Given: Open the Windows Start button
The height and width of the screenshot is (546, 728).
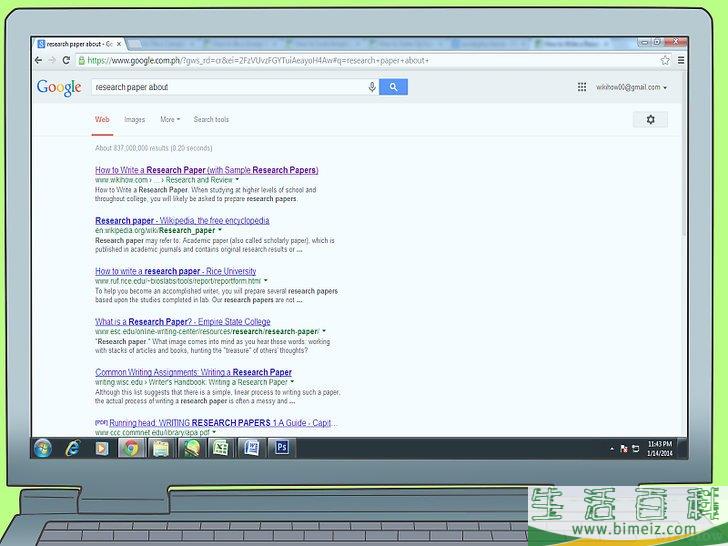Looking at the screenshot, I should pyautogui.click(x=43, y=448).
